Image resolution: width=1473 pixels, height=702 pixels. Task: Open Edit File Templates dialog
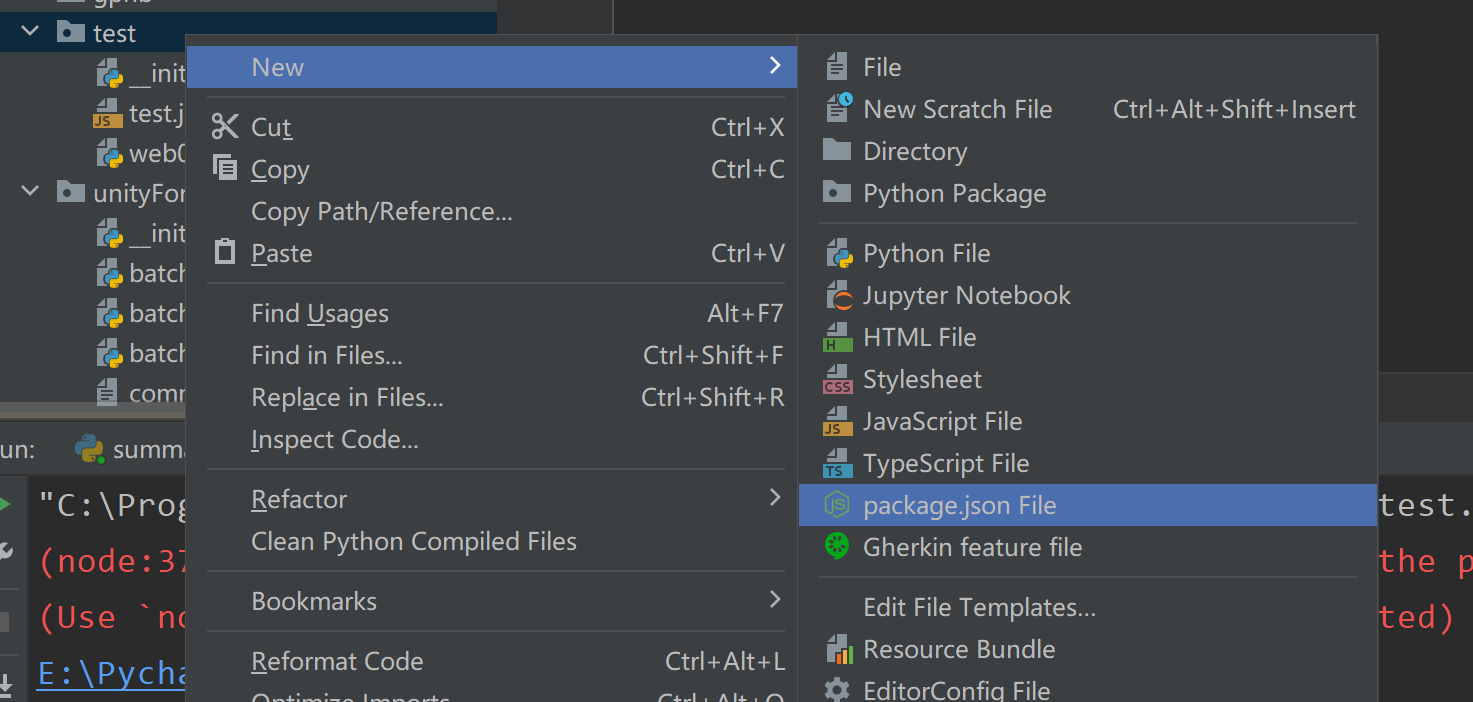[x=979, y=608]
